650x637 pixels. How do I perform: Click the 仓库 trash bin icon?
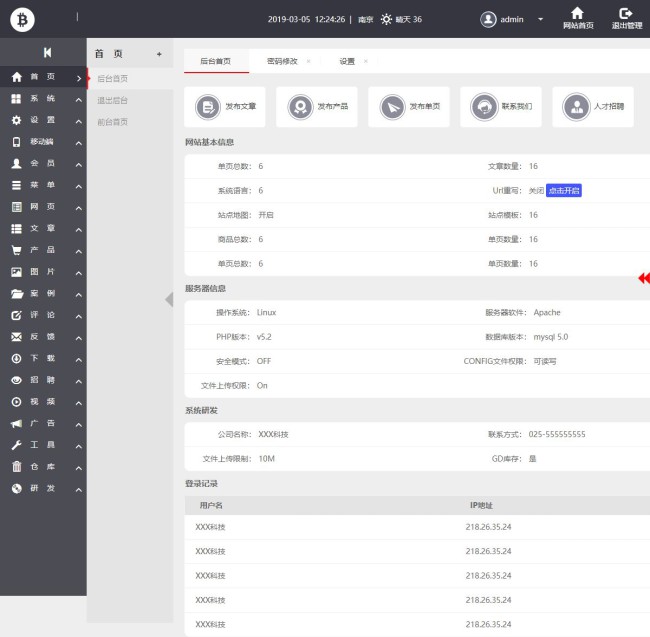click(x=16, y=467)
